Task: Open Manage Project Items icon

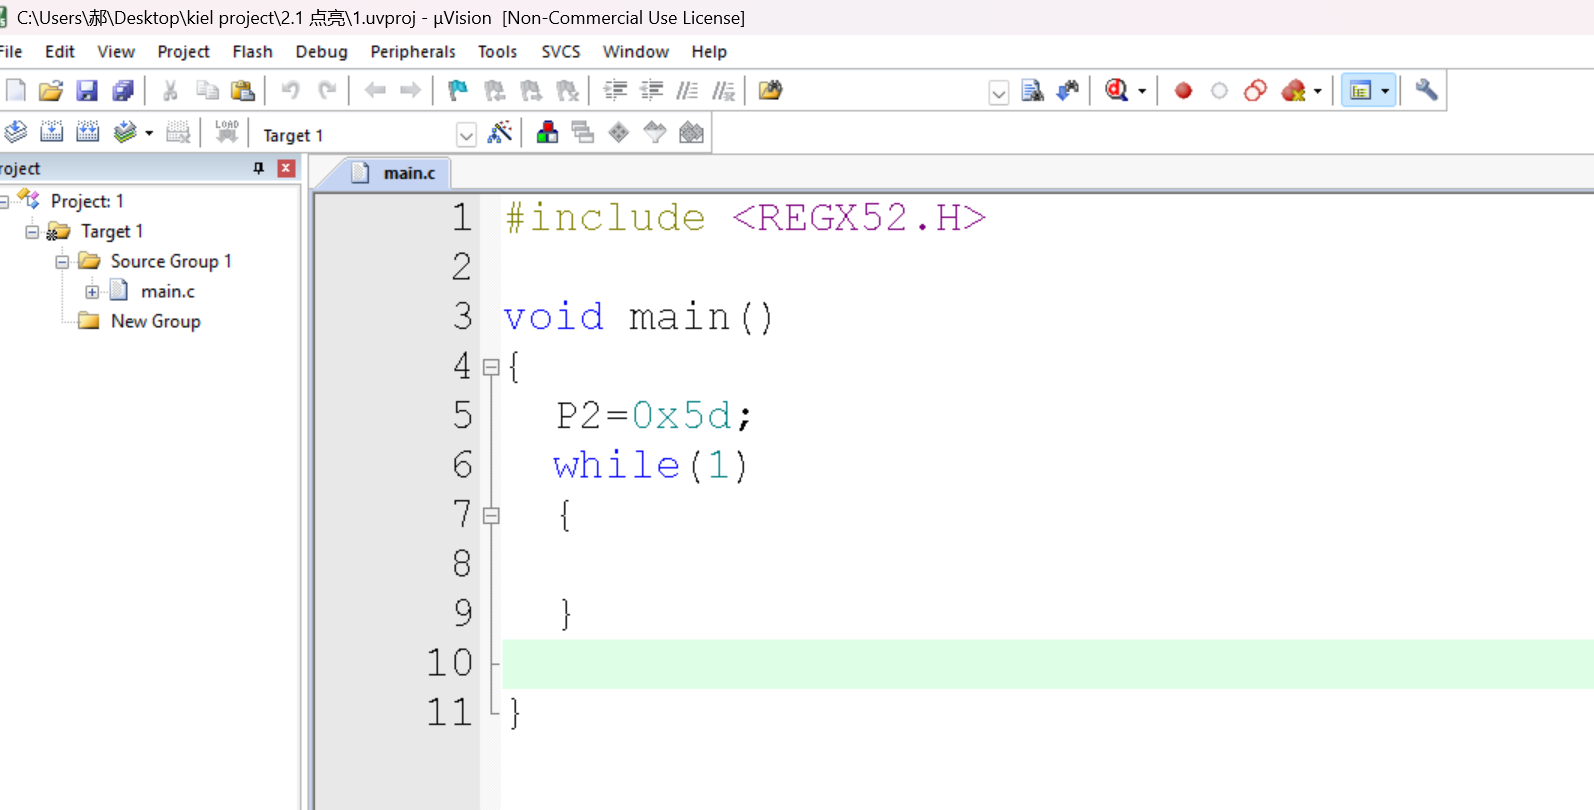Action: click(547, 132)
